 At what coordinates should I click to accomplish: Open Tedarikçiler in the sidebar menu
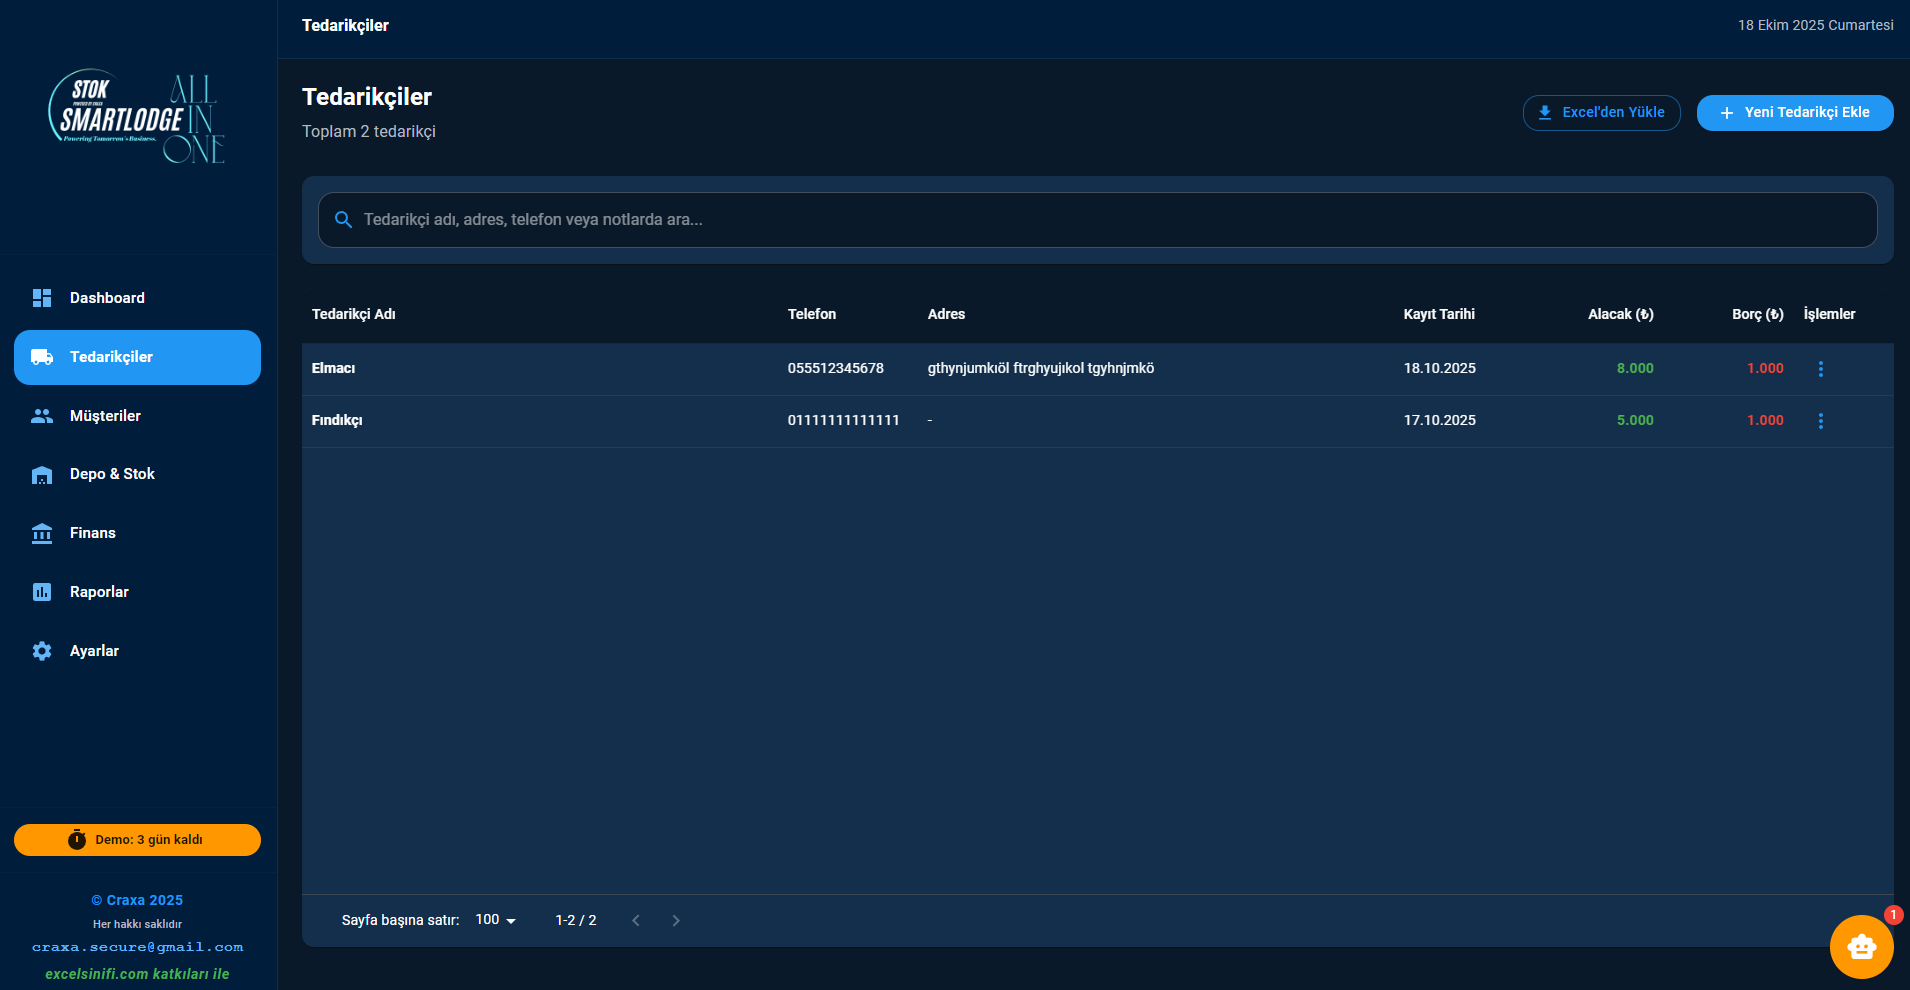pyautogui.click(x=137, y=357)
